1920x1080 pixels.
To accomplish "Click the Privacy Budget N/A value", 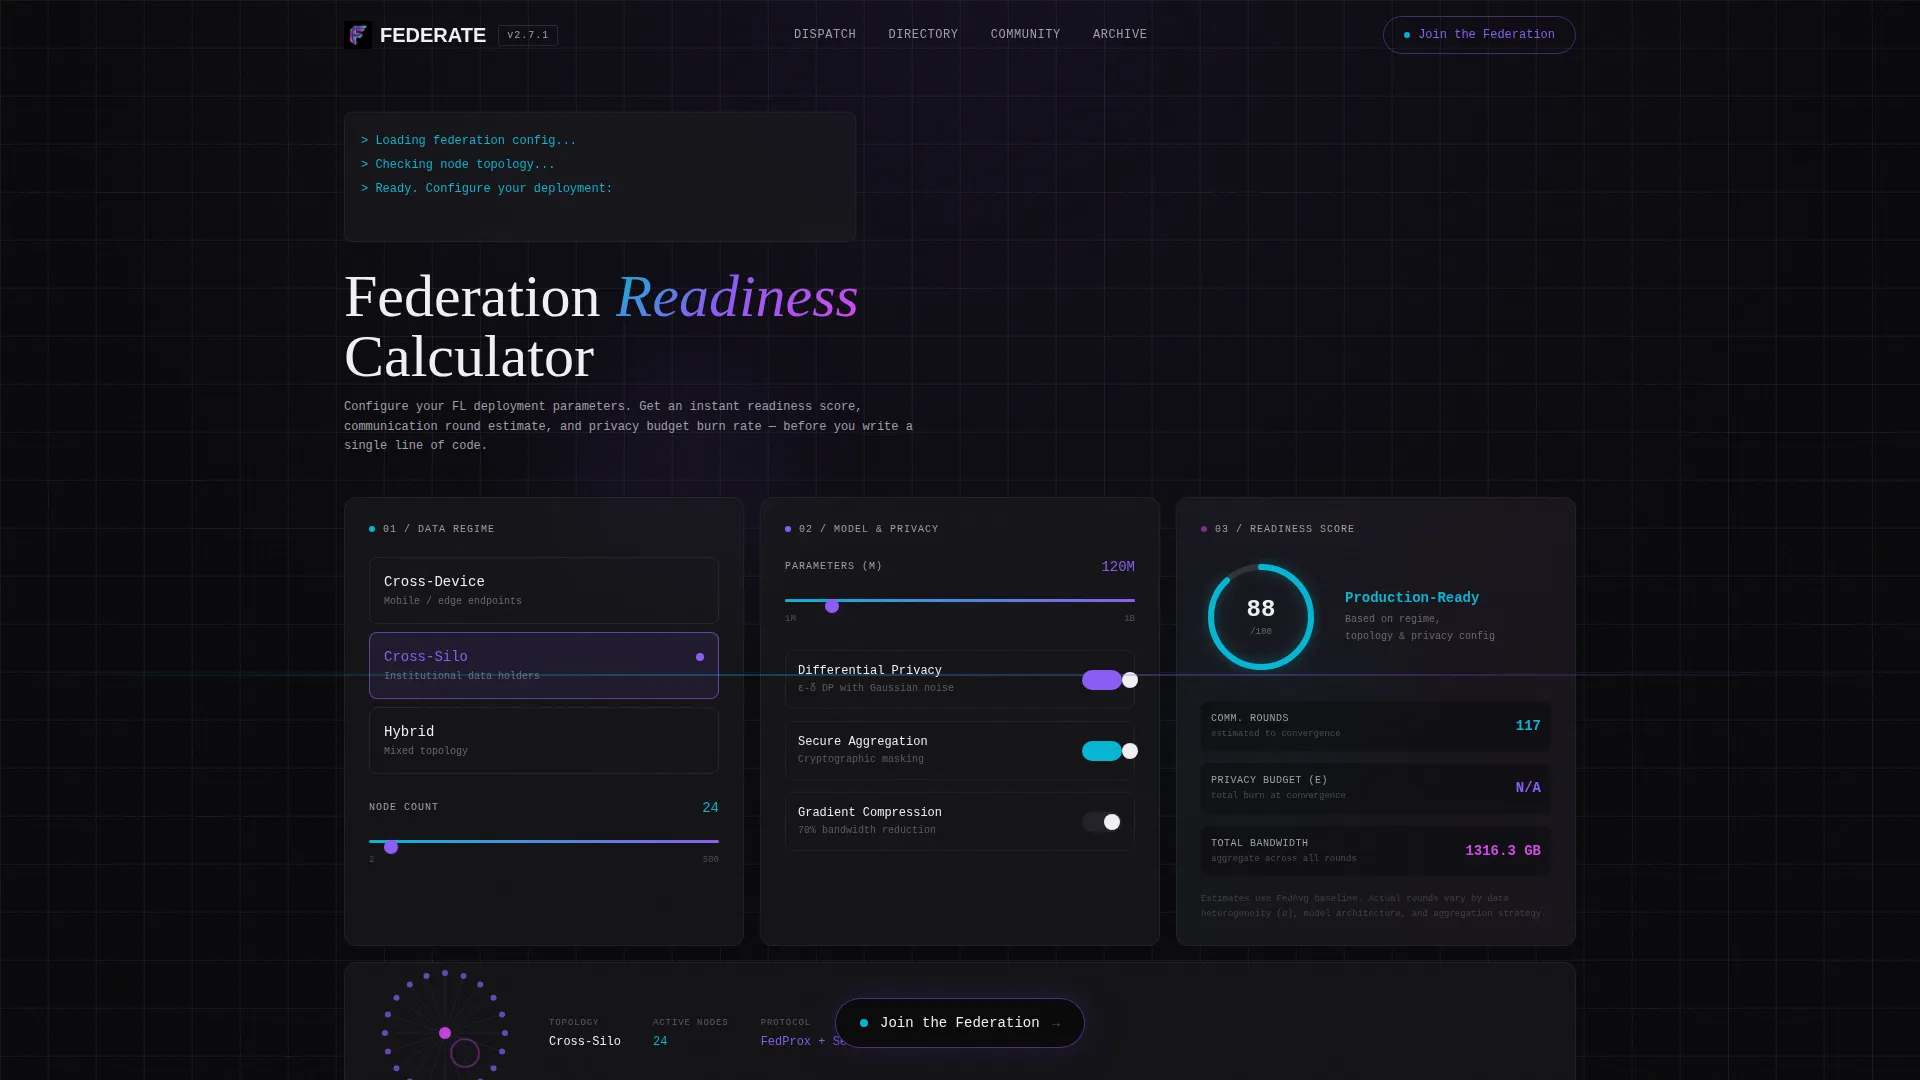I will [1528, 788].
